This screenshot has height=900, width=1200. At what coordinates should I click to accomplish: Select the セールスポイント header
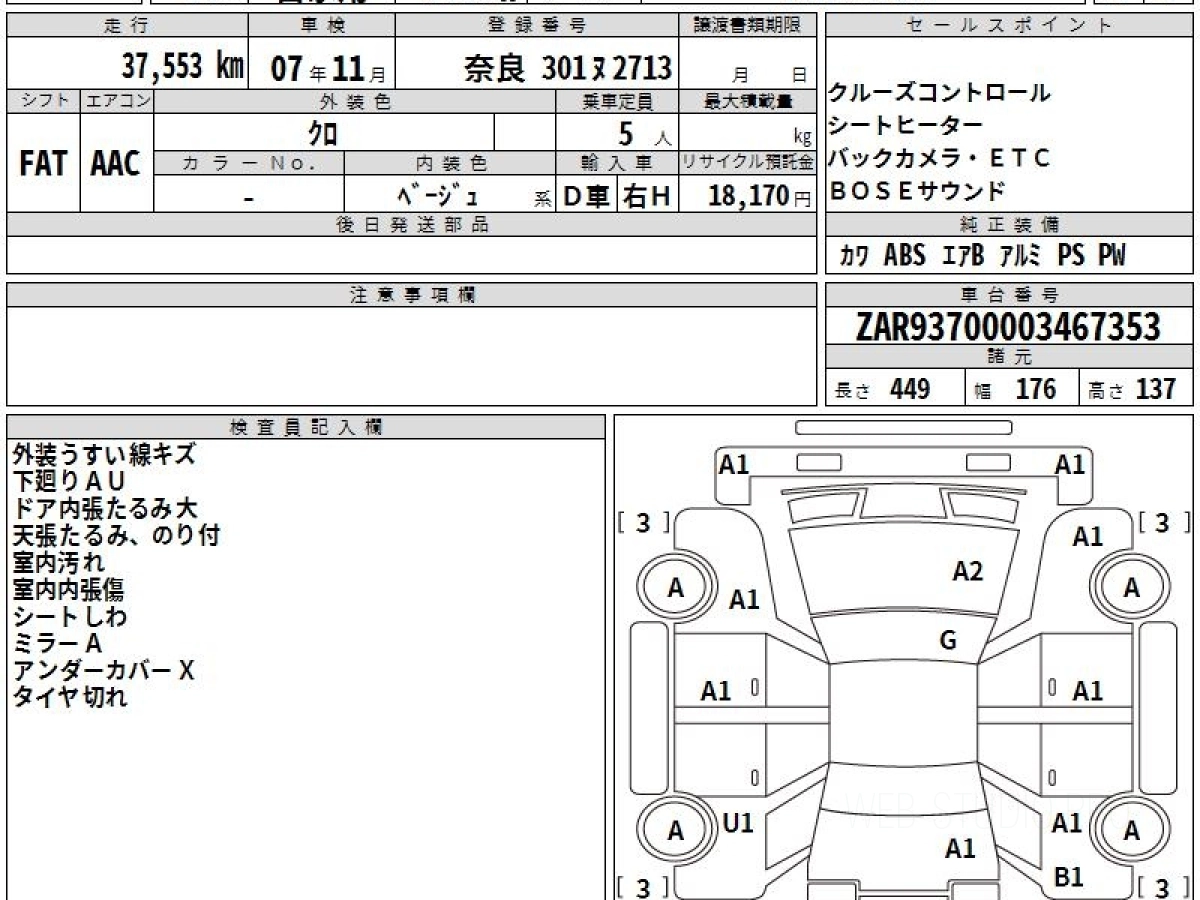pos(1010,27)
